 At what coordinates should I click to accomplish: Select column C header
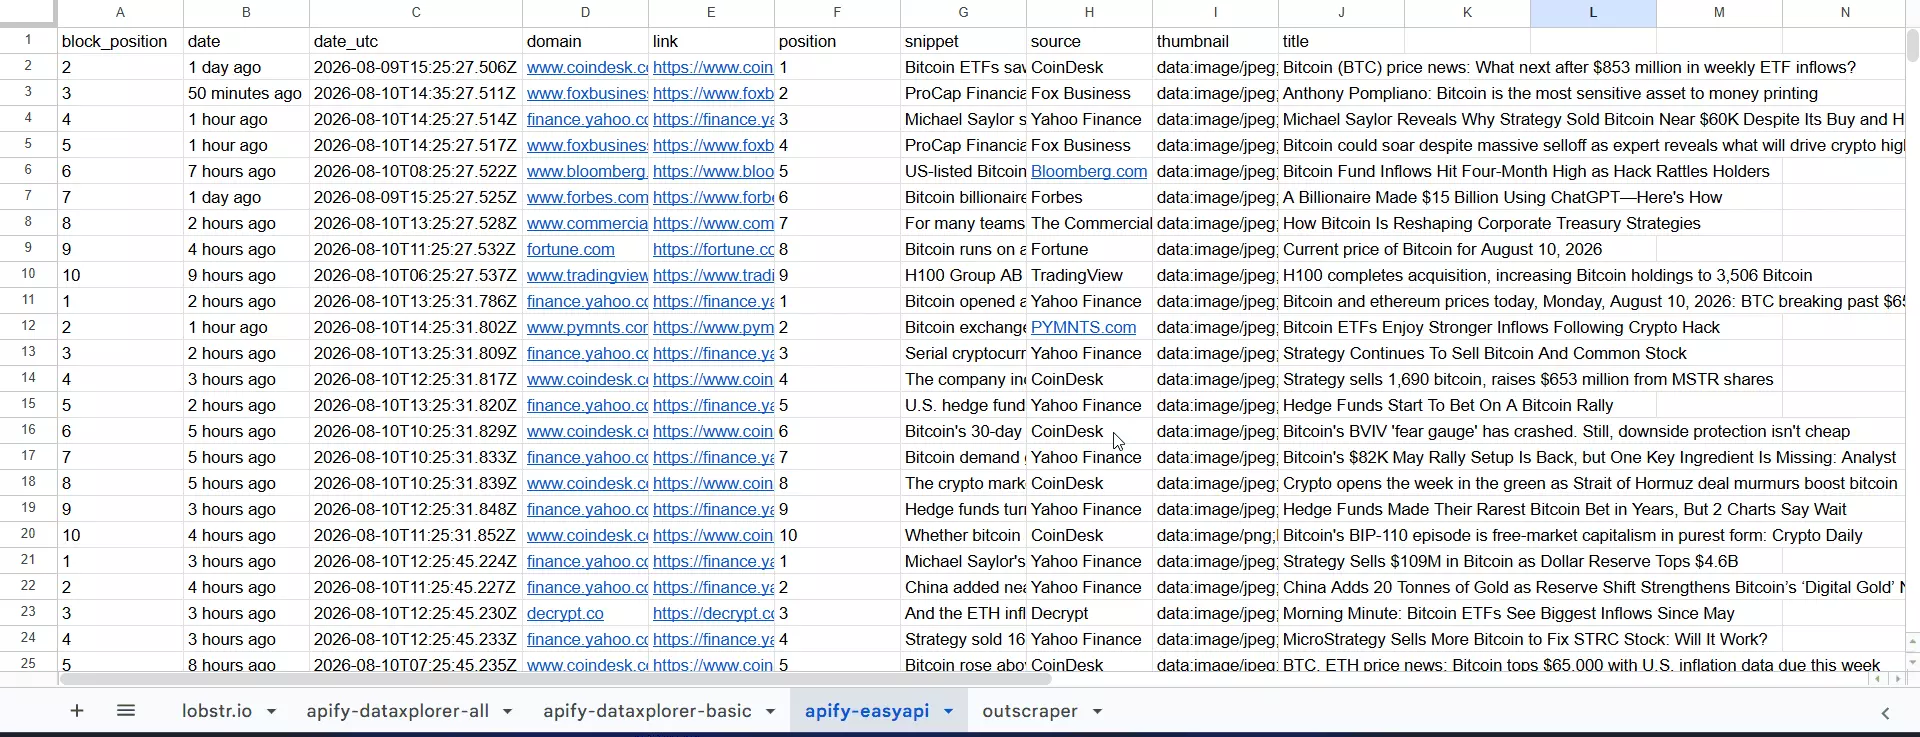(x=416, y=13)
